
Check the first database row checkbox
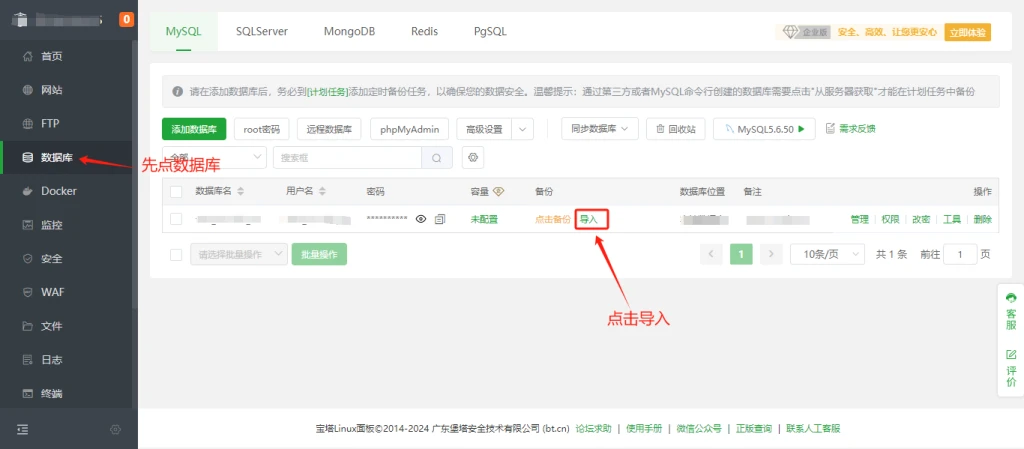click(176, 219)
